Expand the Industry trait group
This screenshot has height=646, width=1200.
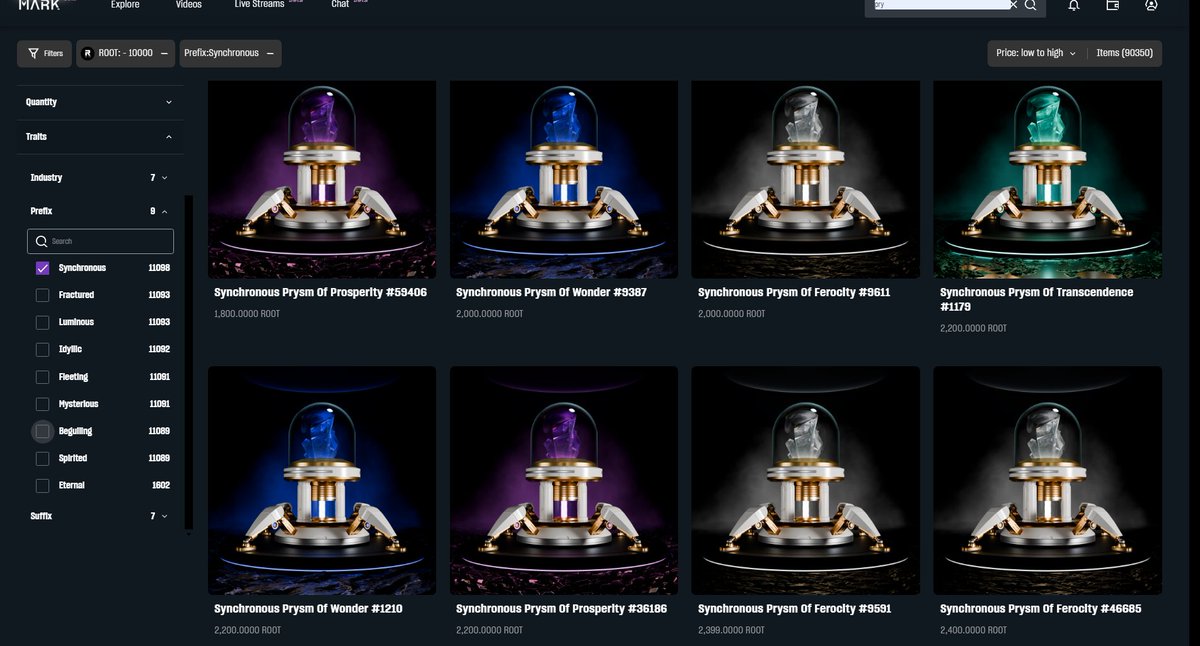(100, 177)
